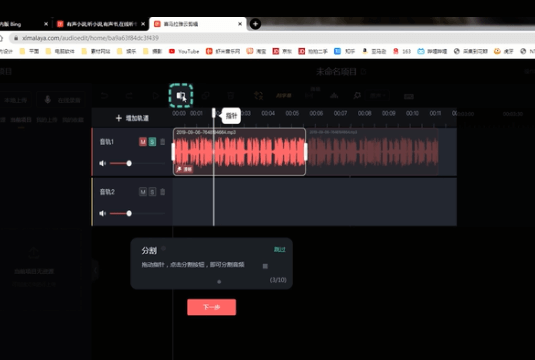This screenshot has height=360, width=535.
Task: Open a new browser tab with plus button
Action: pos(255,24)
